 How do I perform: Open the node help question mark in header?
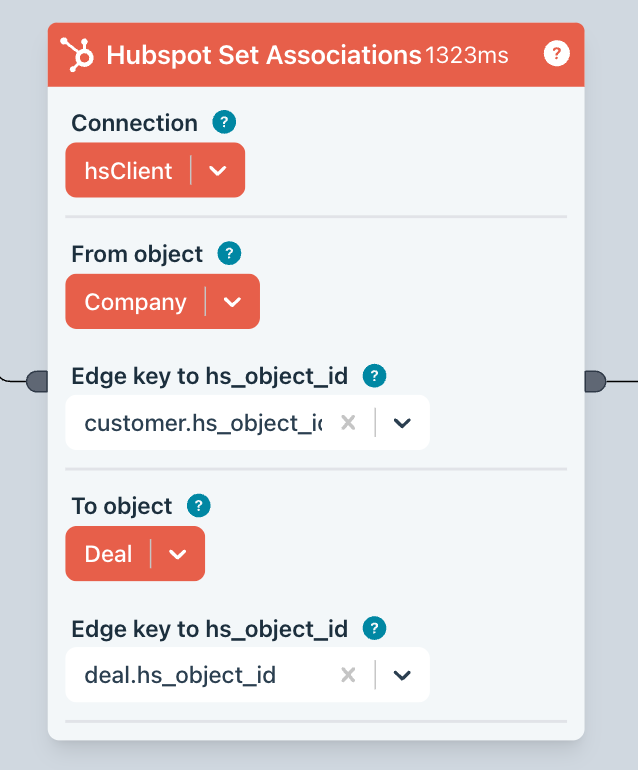pyautogui.click(x=556, y=54)
